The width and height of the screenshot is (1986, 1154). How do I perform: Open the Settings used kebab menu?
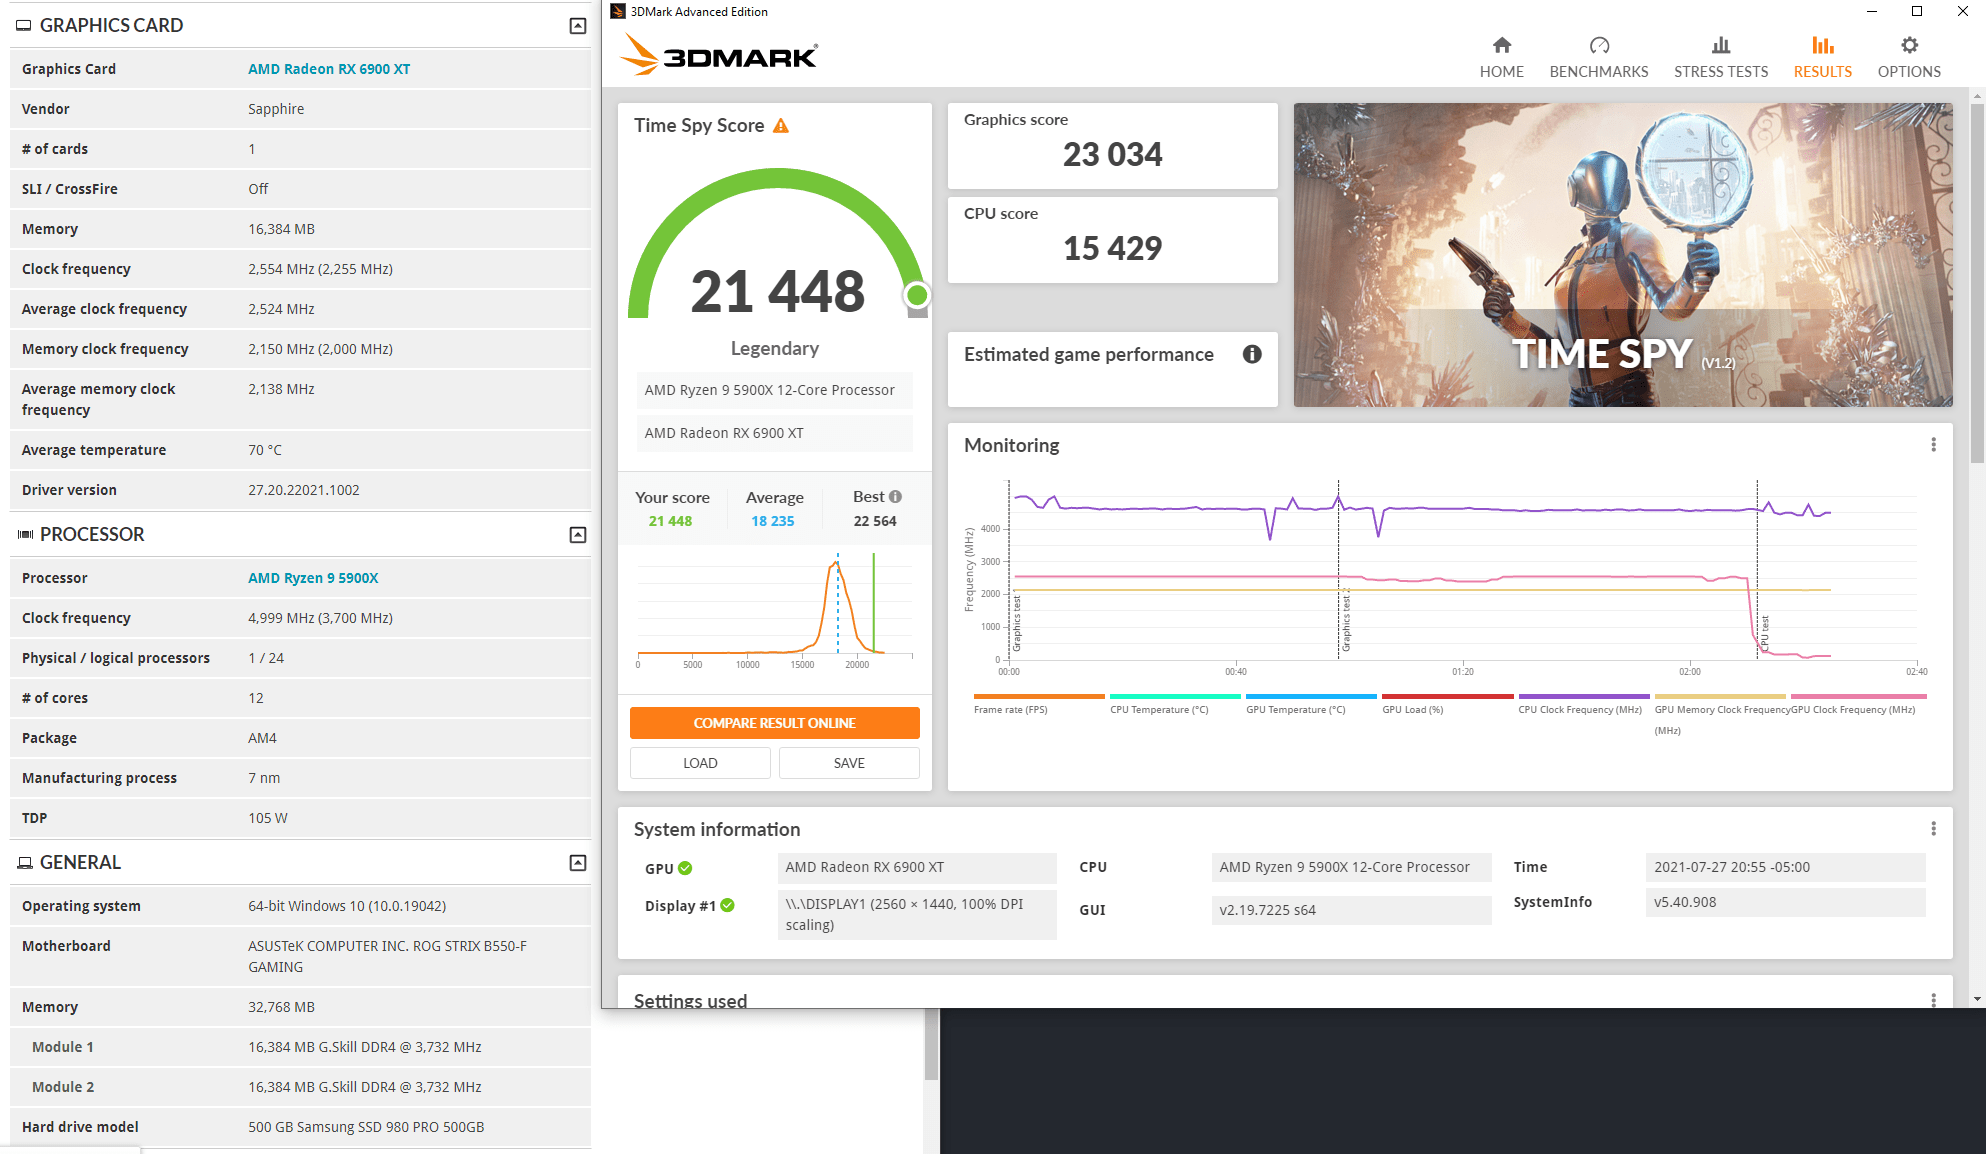coord(1934,999)
